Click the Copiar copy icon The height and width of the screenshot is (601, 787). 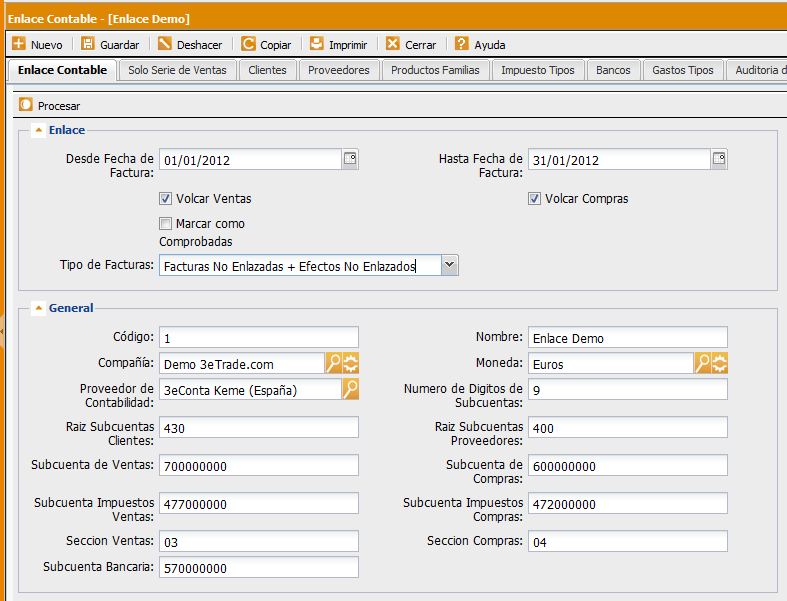(248, 44)
